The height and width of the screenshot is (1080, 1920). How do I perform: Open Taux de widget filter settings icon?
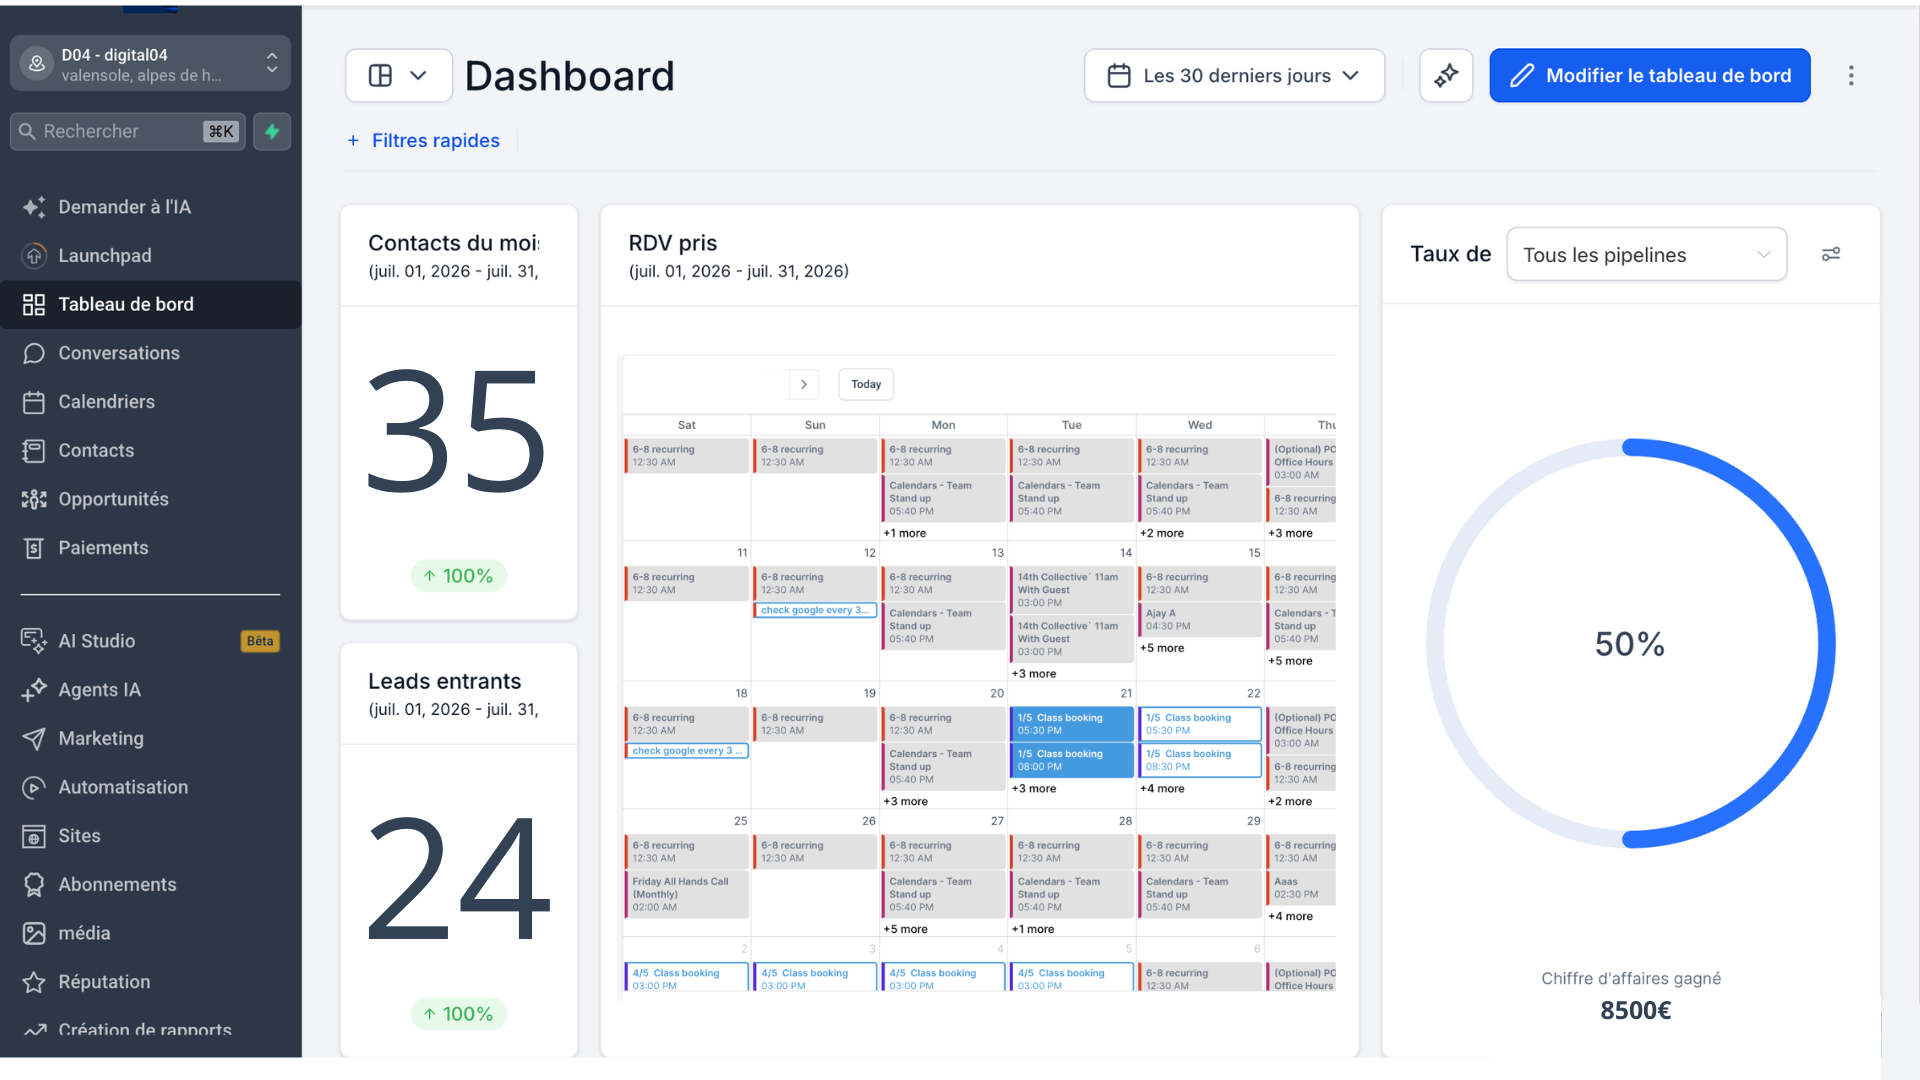click(1831, 254)
